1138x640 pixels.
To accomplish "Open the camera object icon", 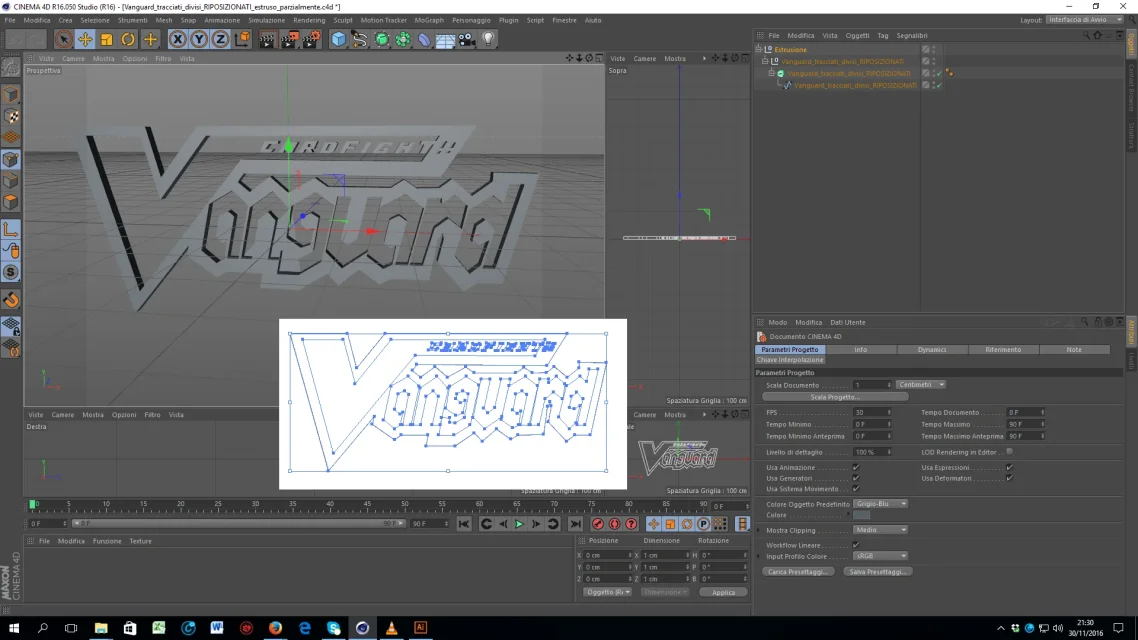I will (467, 39).
